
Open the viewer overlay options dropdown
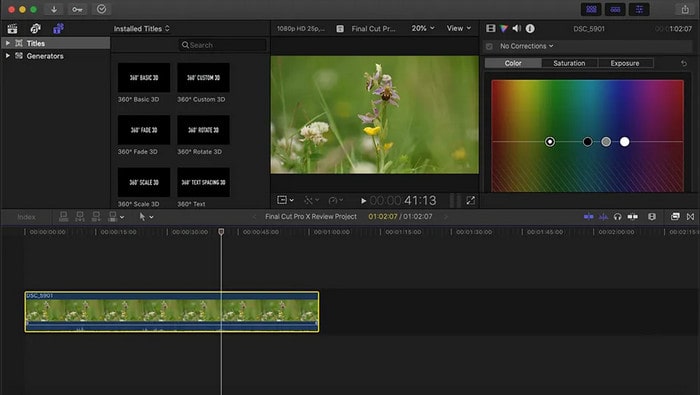pos(285,200)
